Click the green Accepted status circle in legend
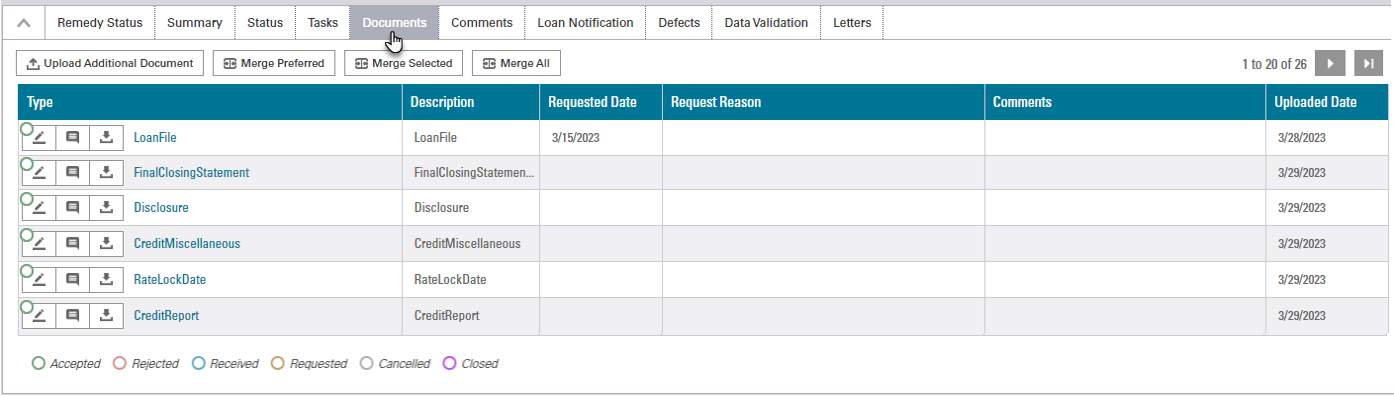This screenshot has width=1394, height=396. coord(39,364)
